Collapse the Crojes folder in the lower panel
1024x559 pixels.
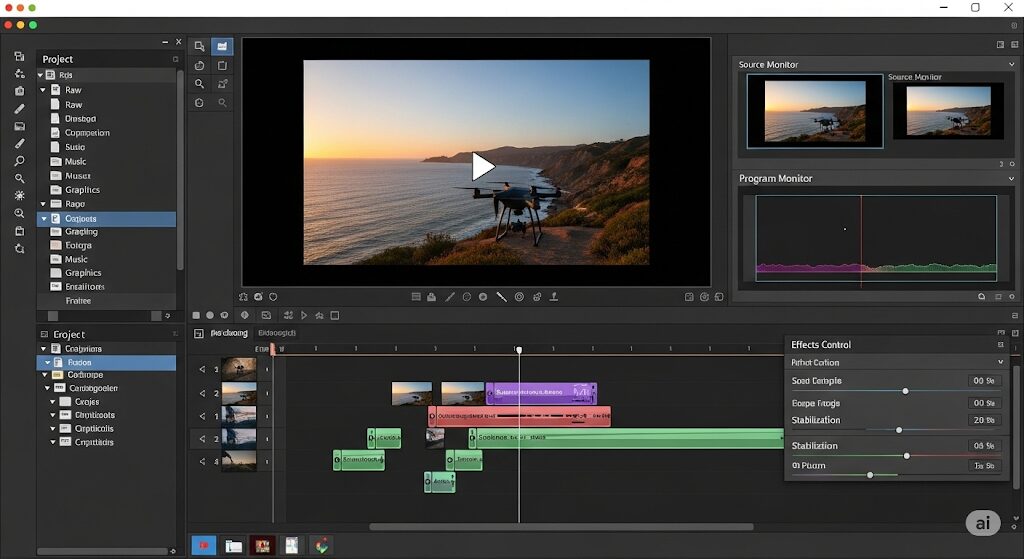pos(53,402)
